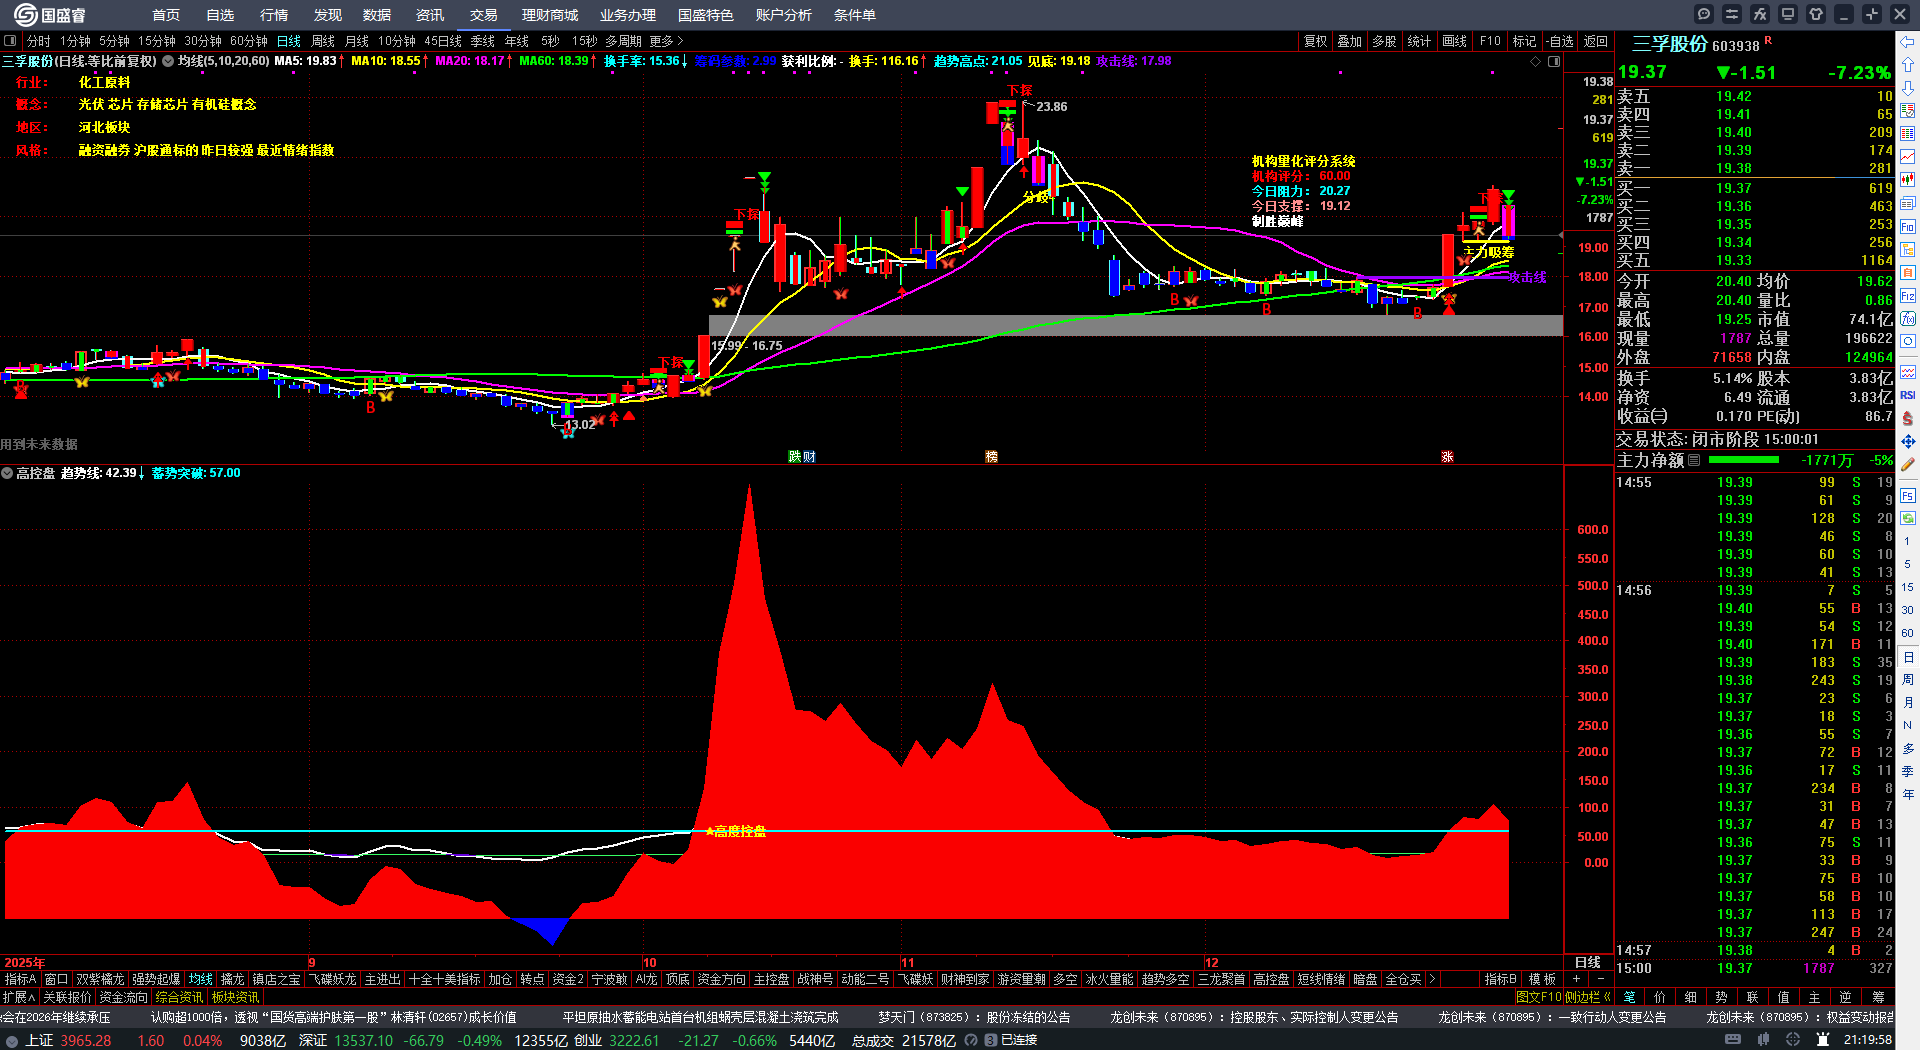The image size is (1920, 1050).
Task: Select the 资金流向 tab
Action: click(x=123, y=997)
